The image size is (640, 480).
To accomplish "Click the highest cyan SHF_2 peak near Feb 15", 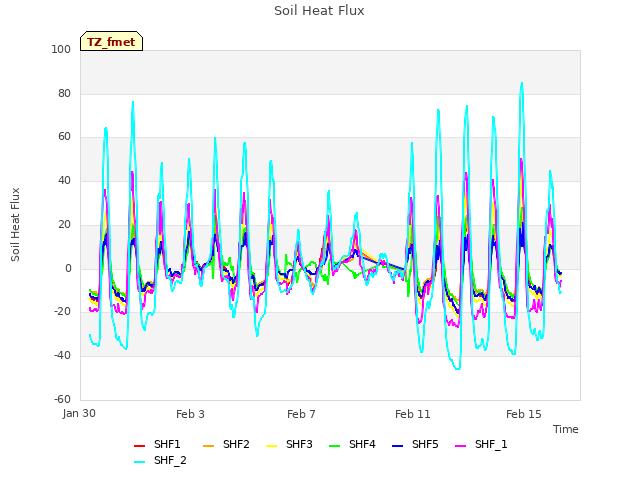I will [x=522, y=83].
